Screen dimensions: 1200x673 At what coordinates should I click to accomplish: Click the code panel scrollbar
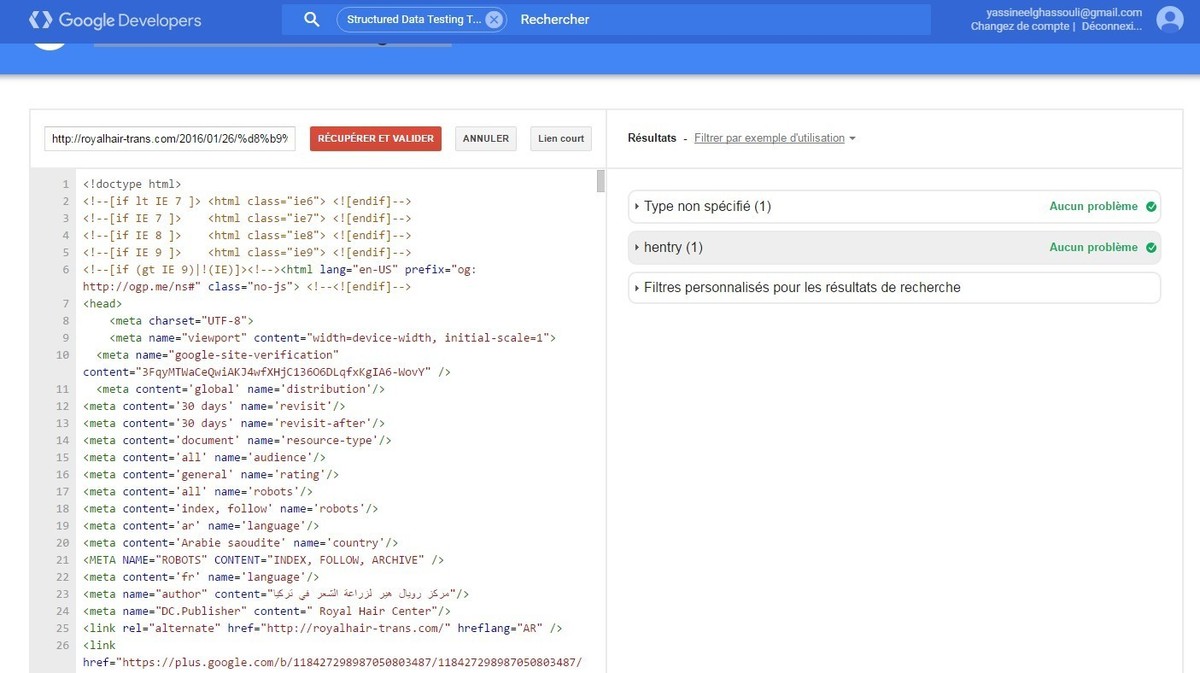601,182
